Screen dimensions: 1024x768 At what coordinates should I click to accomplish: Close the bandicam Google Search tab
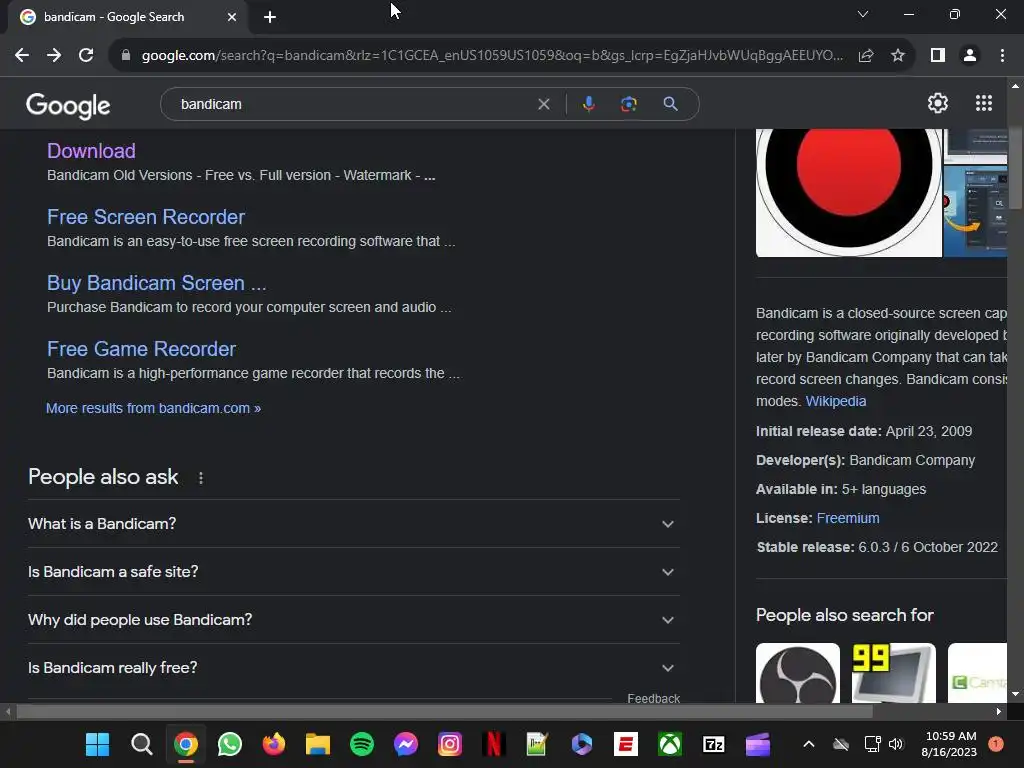232,17
